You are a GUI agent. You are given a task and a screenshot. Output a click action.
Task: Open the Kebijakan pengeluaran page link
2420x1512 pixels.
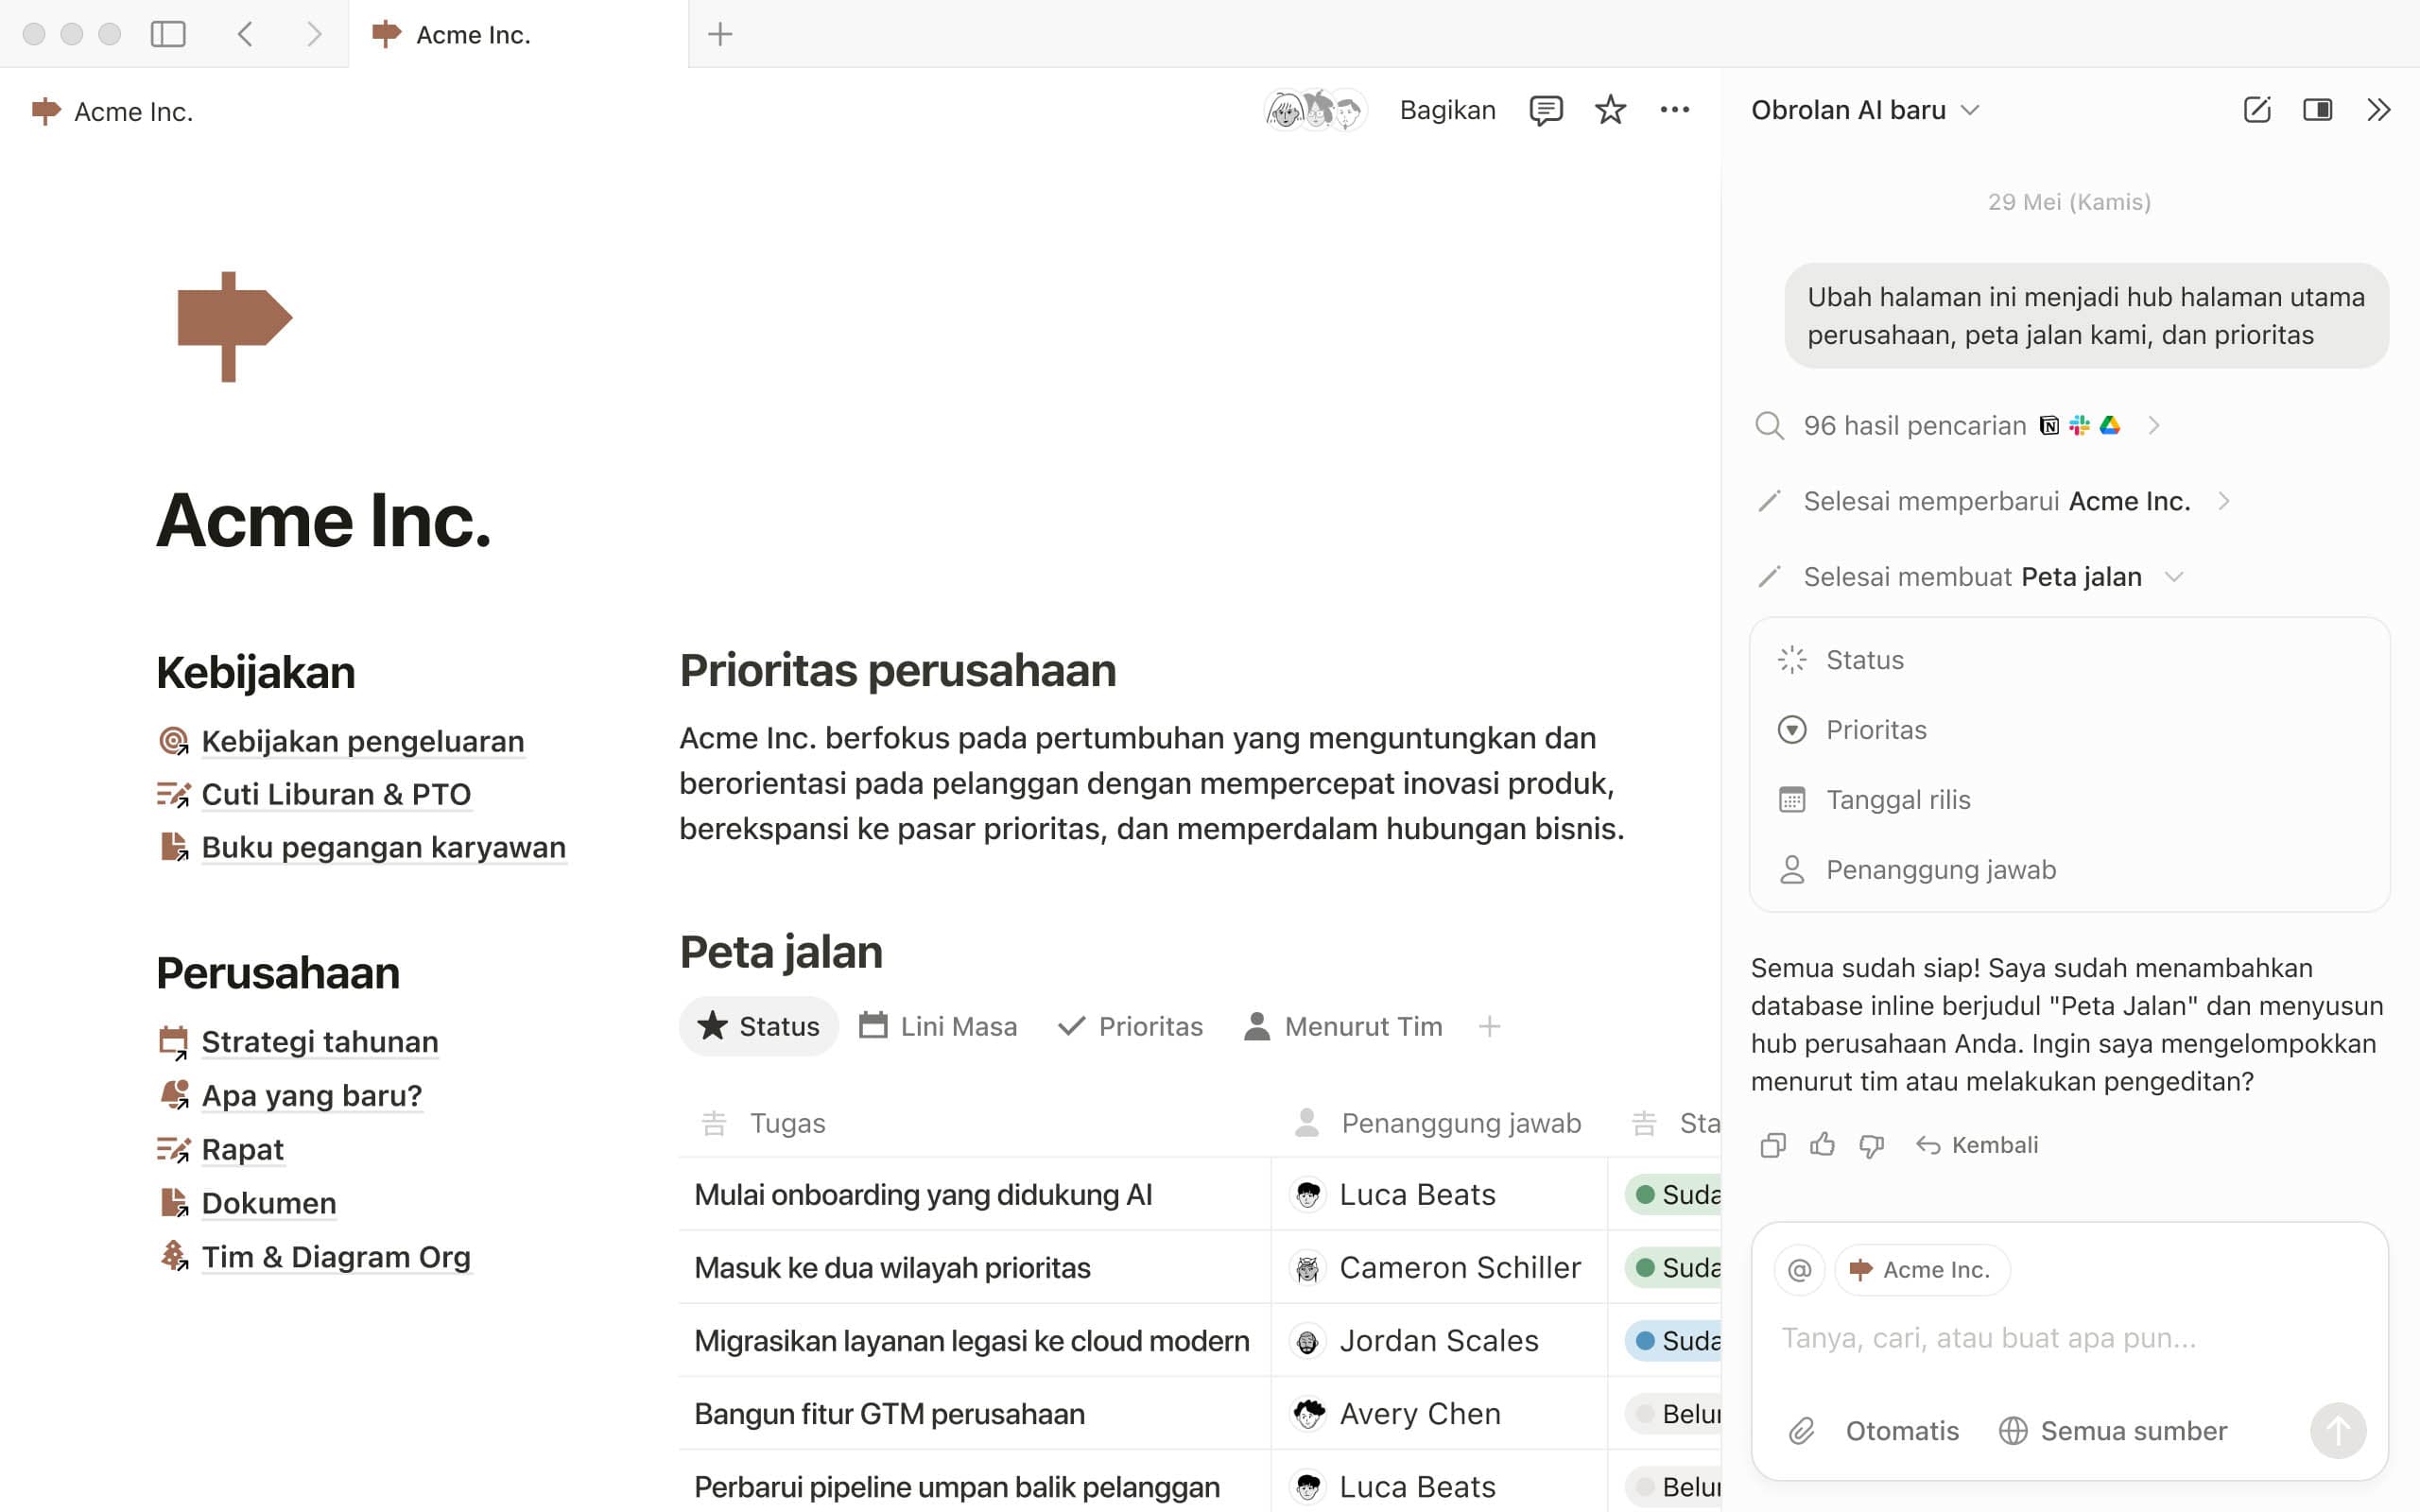tap(362, 741)
